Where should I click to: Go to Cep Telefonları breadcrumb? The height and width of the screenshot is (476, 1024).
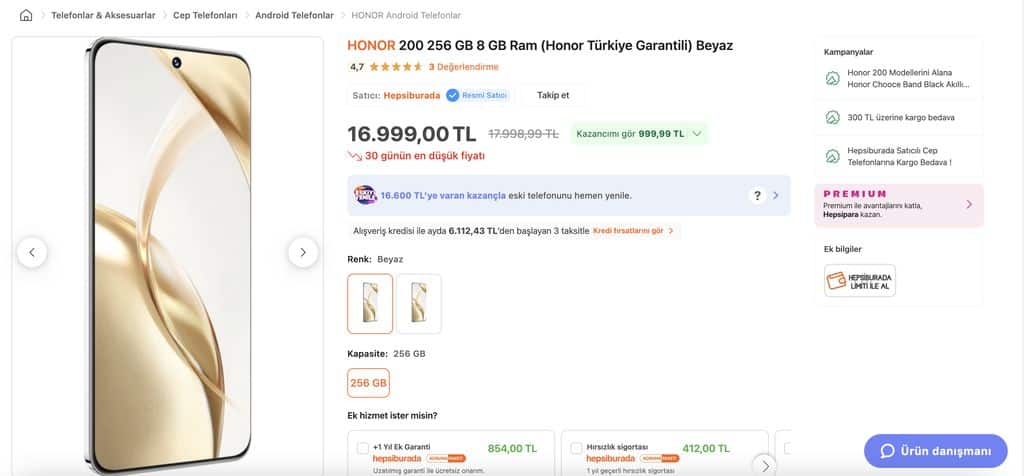204,16
